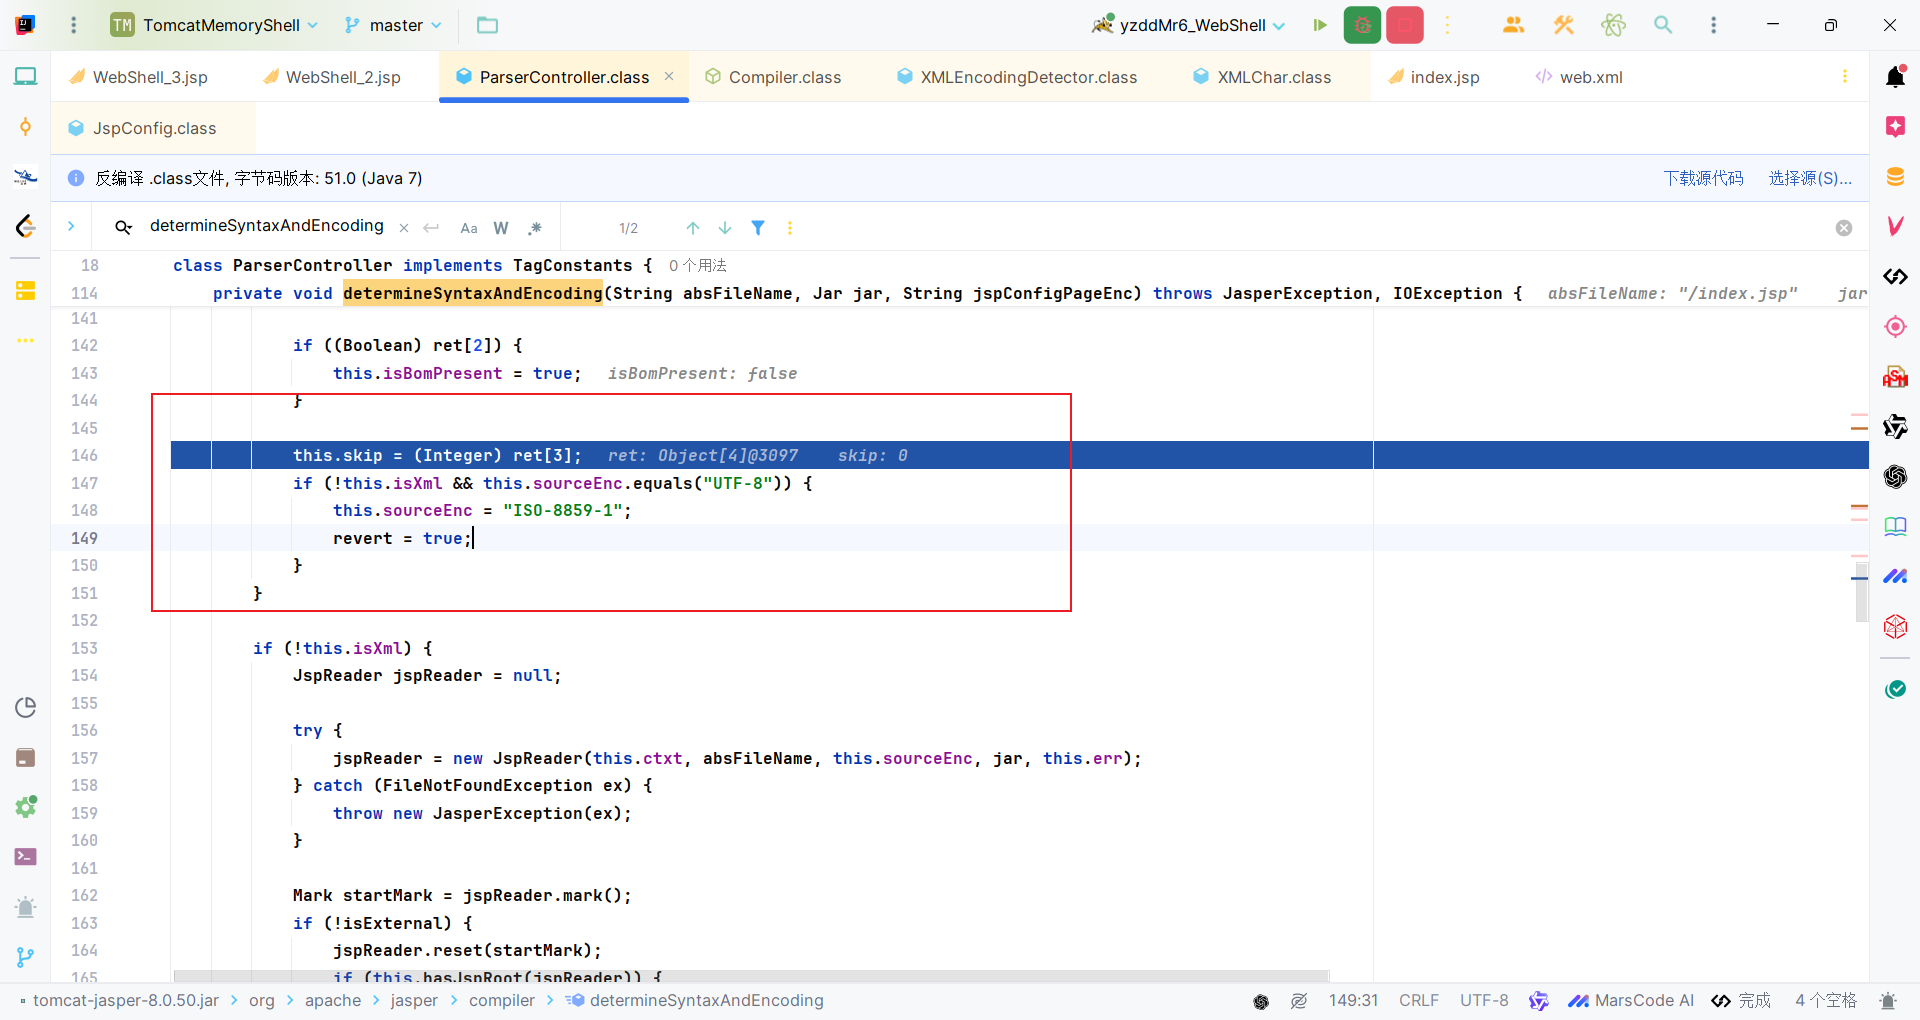The width and height of the screenshot is (1920, 1020).
Task: Toggle Regex (.*) search option
Action: (x=535, y=228)
